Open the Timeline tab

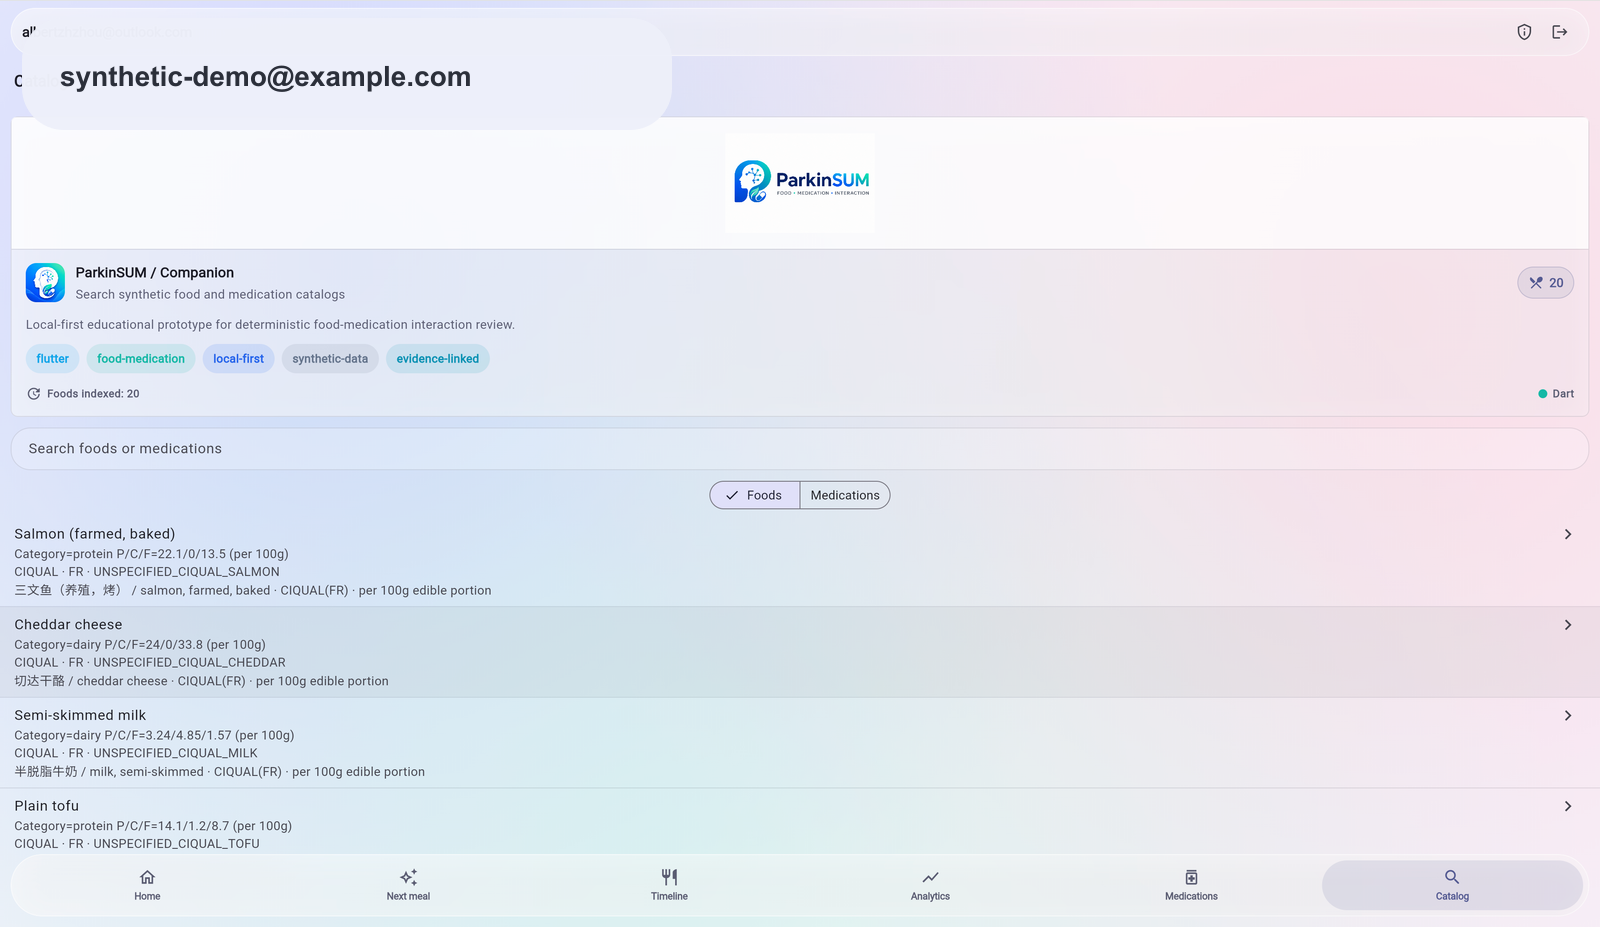pyautogui.click(x=669, y=885)
